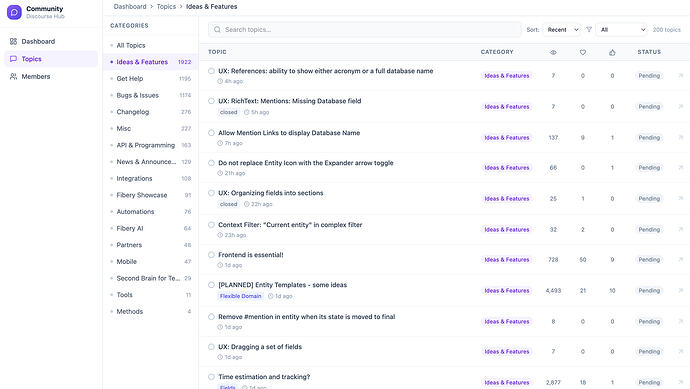
Task: Select radio for Frontend is essential topic
Action: (x=211, y=255)
